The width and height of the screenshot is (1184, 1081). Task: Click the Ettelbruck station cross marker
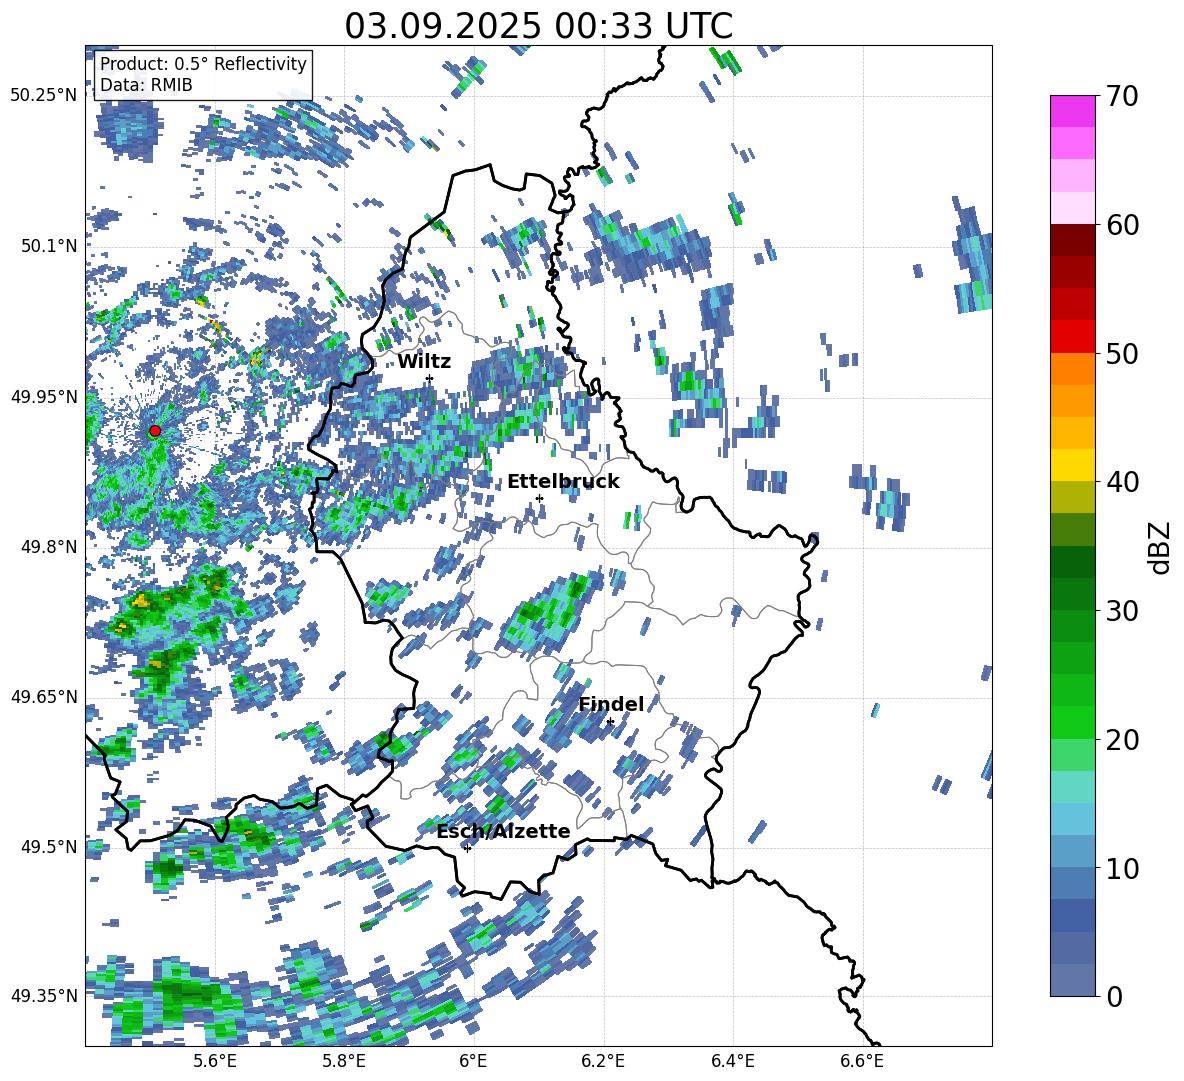pos(539,498)
